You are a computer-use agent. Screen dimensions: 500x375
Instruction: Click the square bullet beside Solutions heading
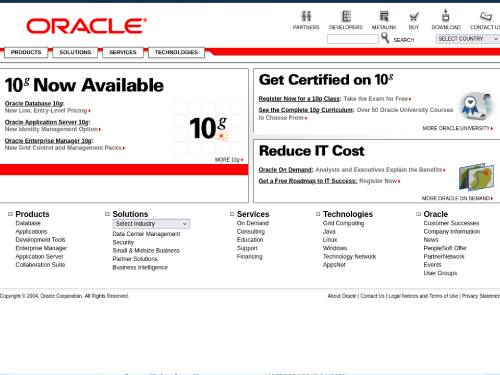[x=107, y=214]
